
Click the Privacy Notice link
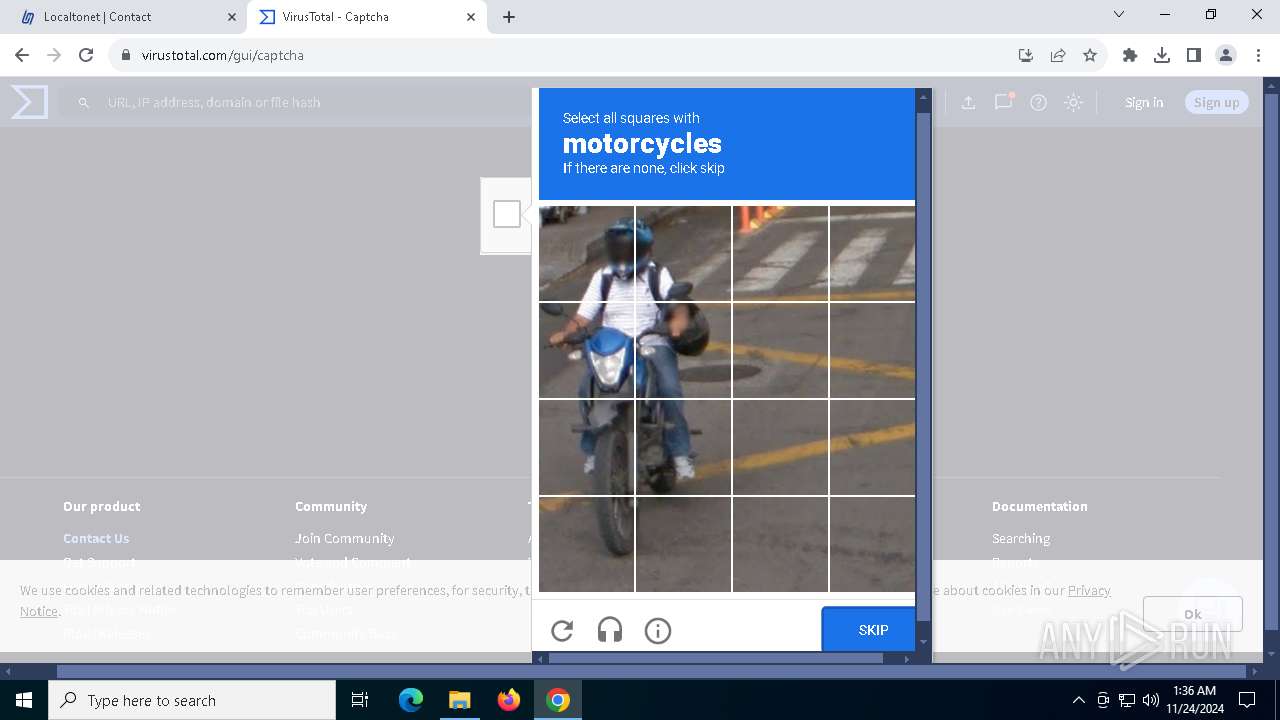(1089, 590)
